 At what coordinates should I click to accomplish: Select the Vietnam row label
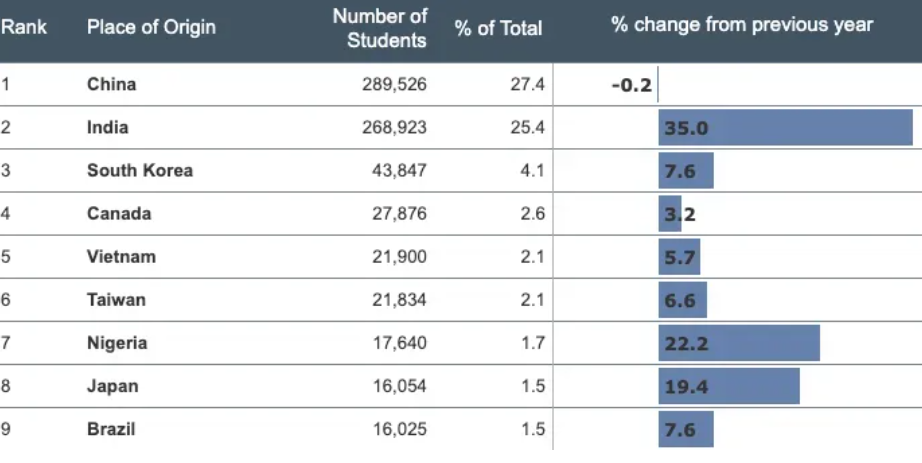click(121, 257)
